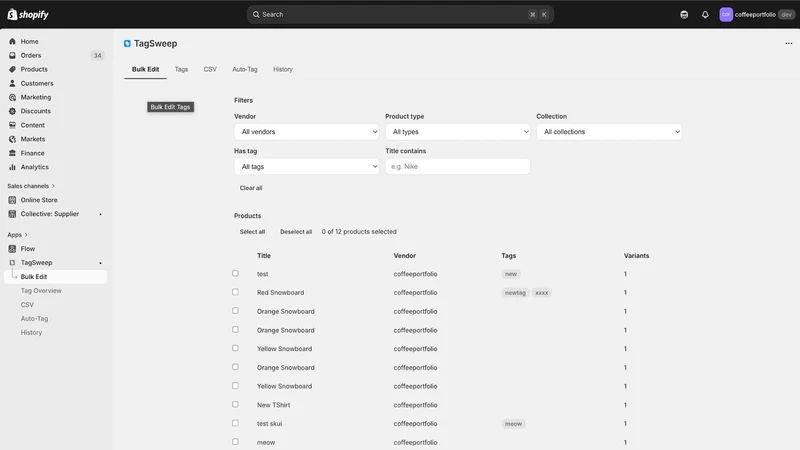Open Customers in the sidebar
This screenshot has height=450, width=800.
(x=37, y=83)
